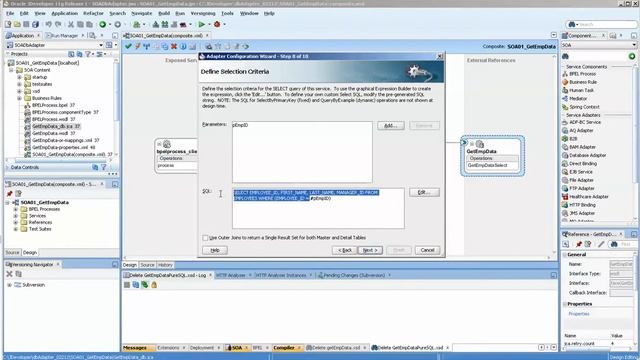Screen dimensions: 640x360
Task: Click the red Debug bug icon
Action: 217,24
